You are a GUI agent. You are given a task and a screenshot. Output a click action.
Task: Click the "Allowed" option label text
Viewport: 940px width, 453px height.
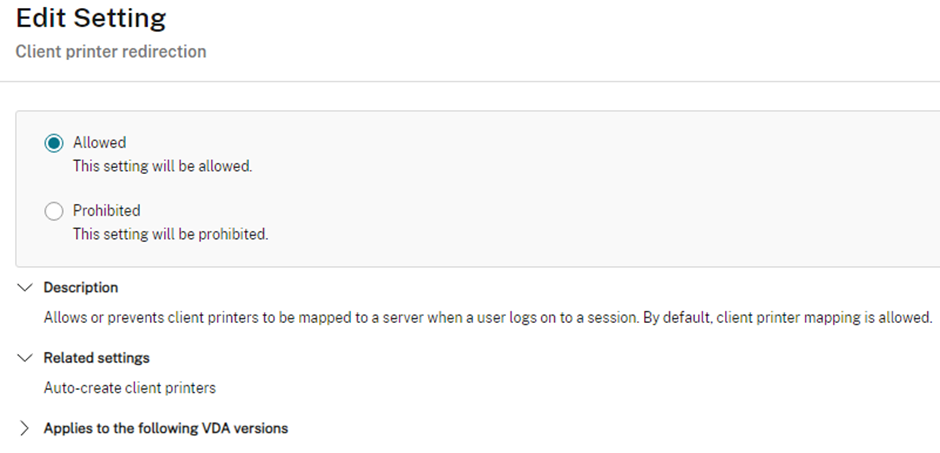click(100, 143)
